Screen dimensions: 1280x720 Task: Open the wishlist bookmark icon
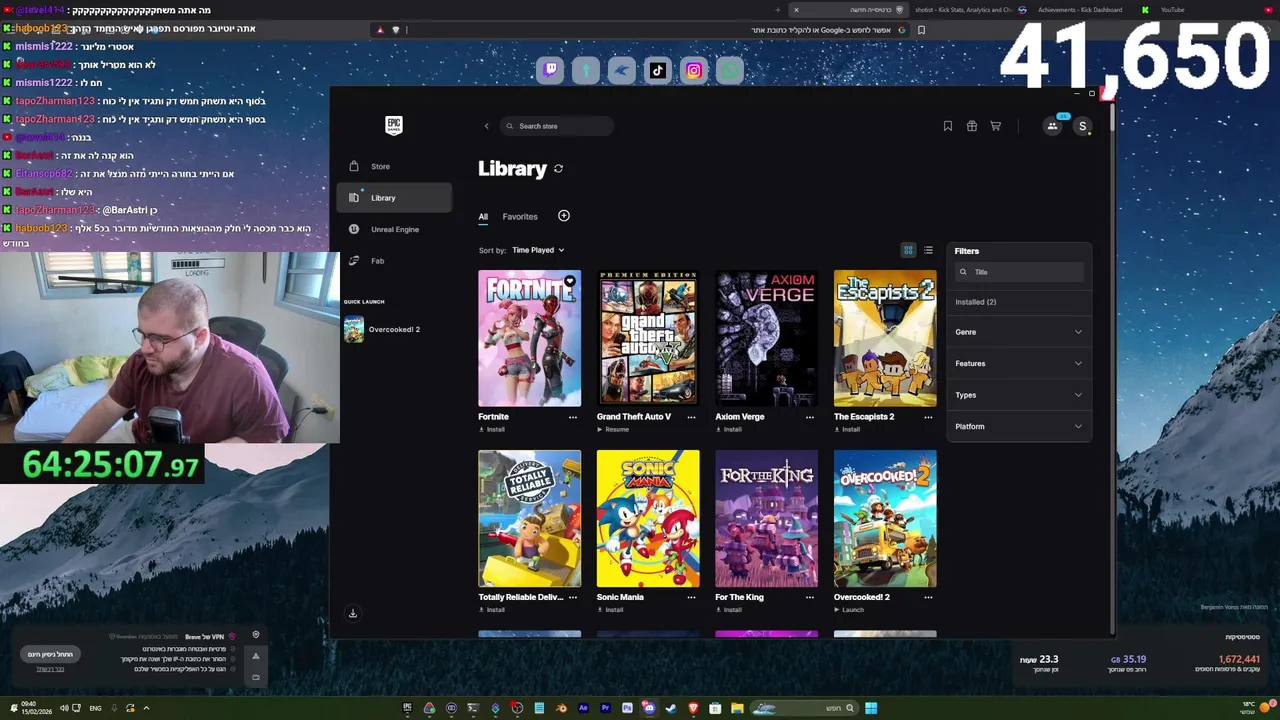[947, 126]
